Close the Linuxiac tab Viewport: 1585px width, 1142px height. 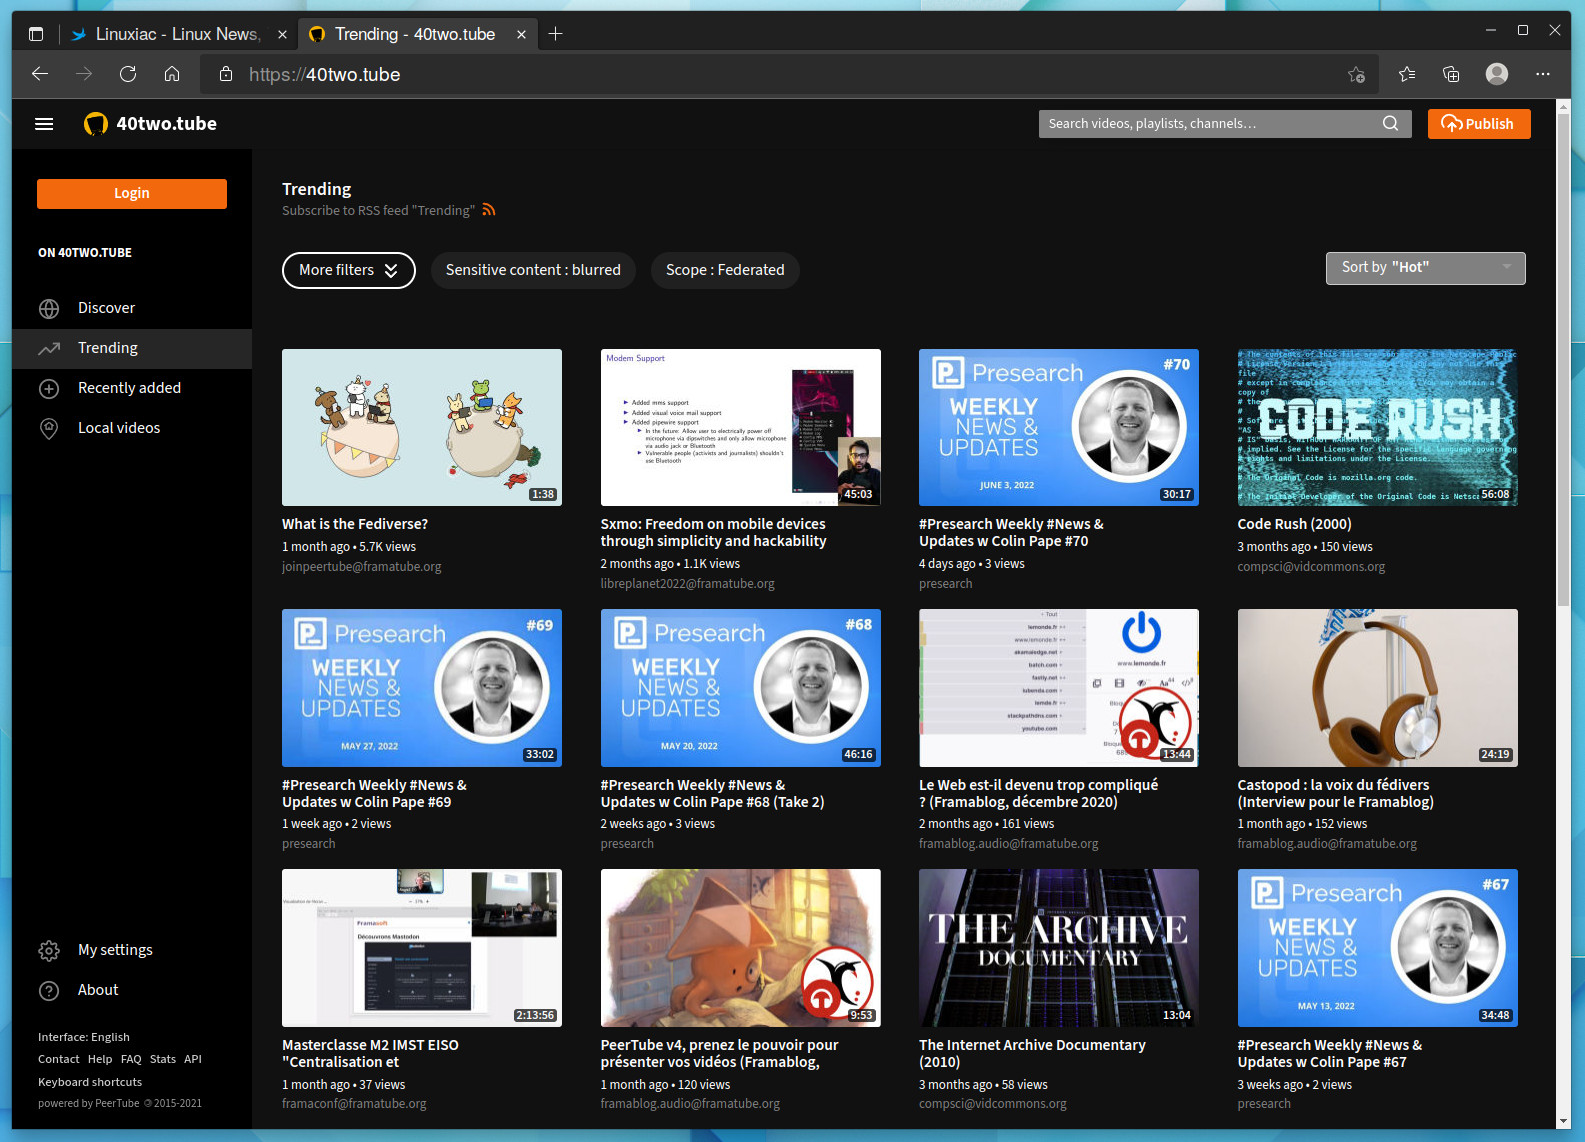click(282, 34)
